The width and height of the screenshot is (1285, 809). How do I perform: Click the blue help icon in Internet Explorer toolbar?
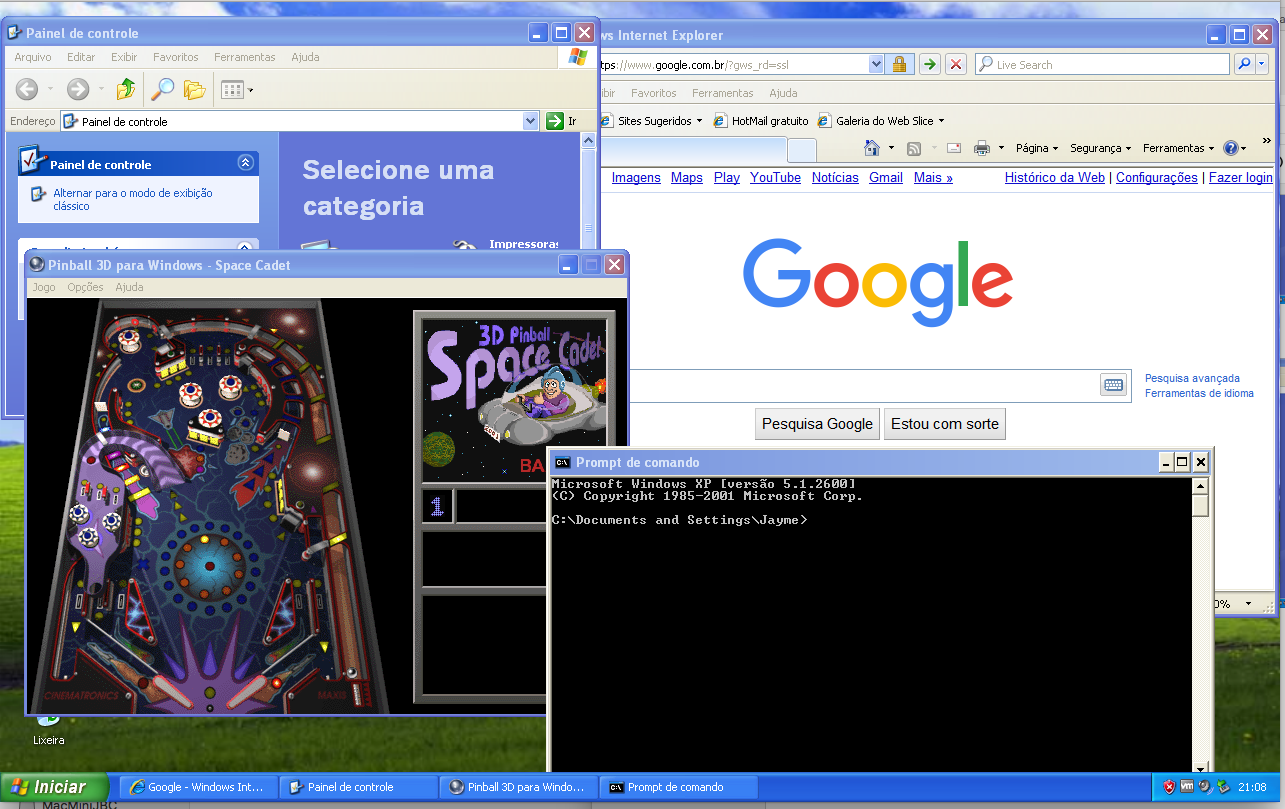pos(1230,148)
